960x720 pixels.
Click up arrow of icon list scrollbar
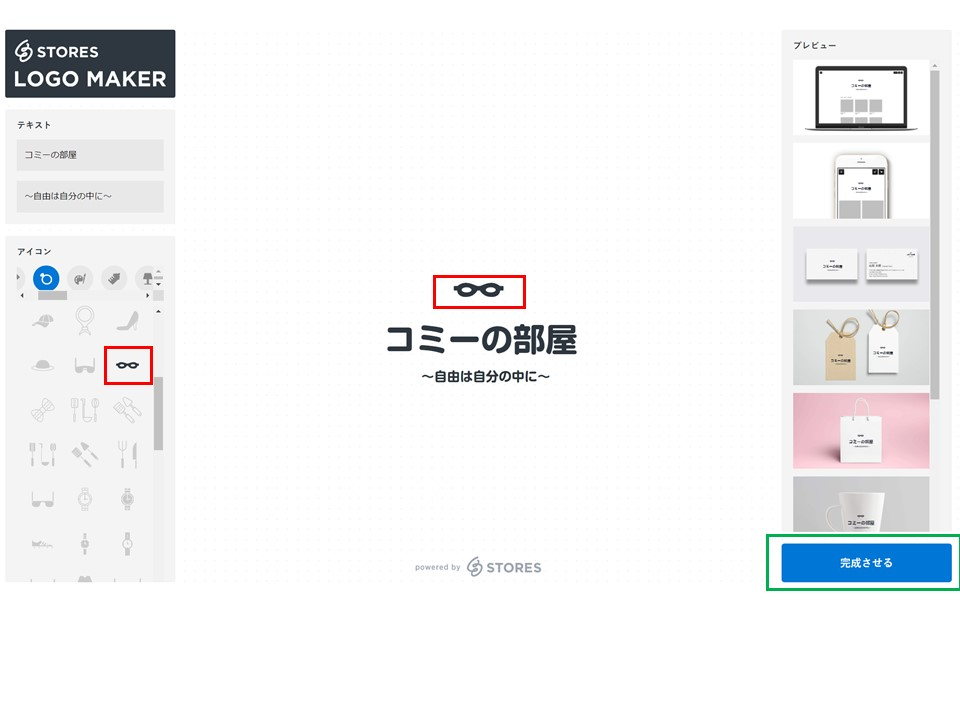coord(159,312)
